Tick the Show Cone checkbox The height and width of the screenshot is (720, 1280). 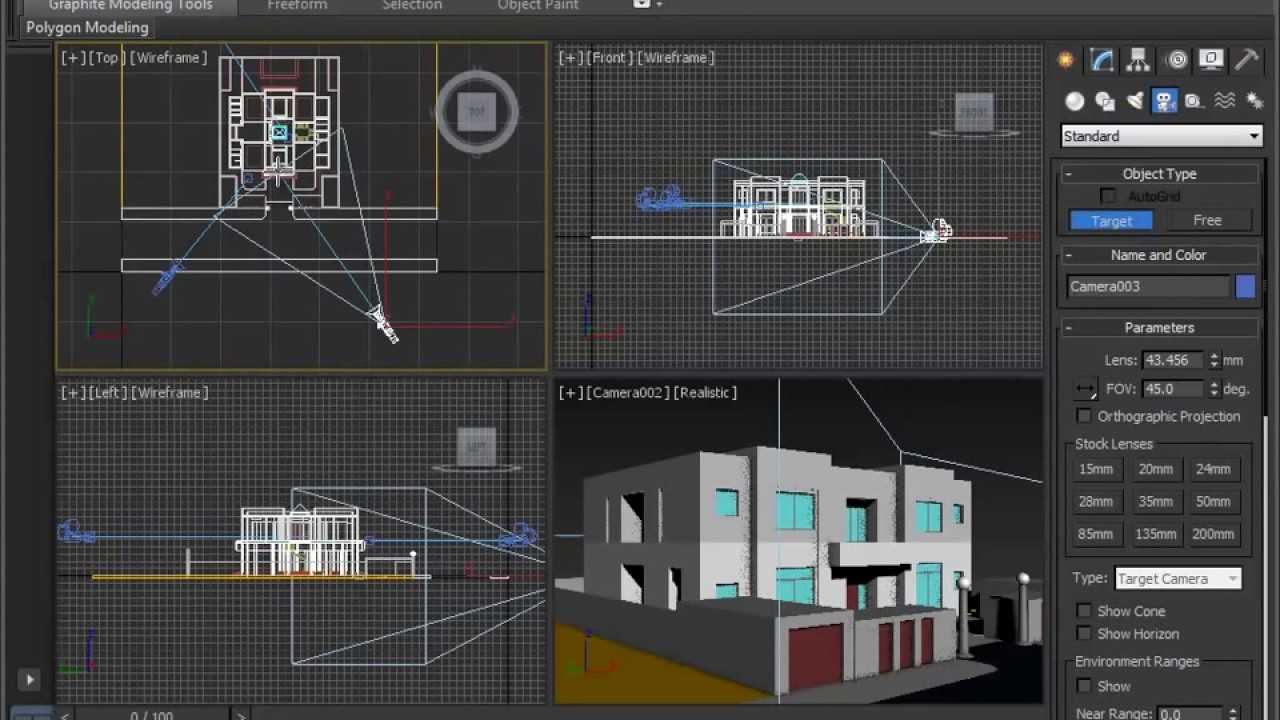(1084, 611)
